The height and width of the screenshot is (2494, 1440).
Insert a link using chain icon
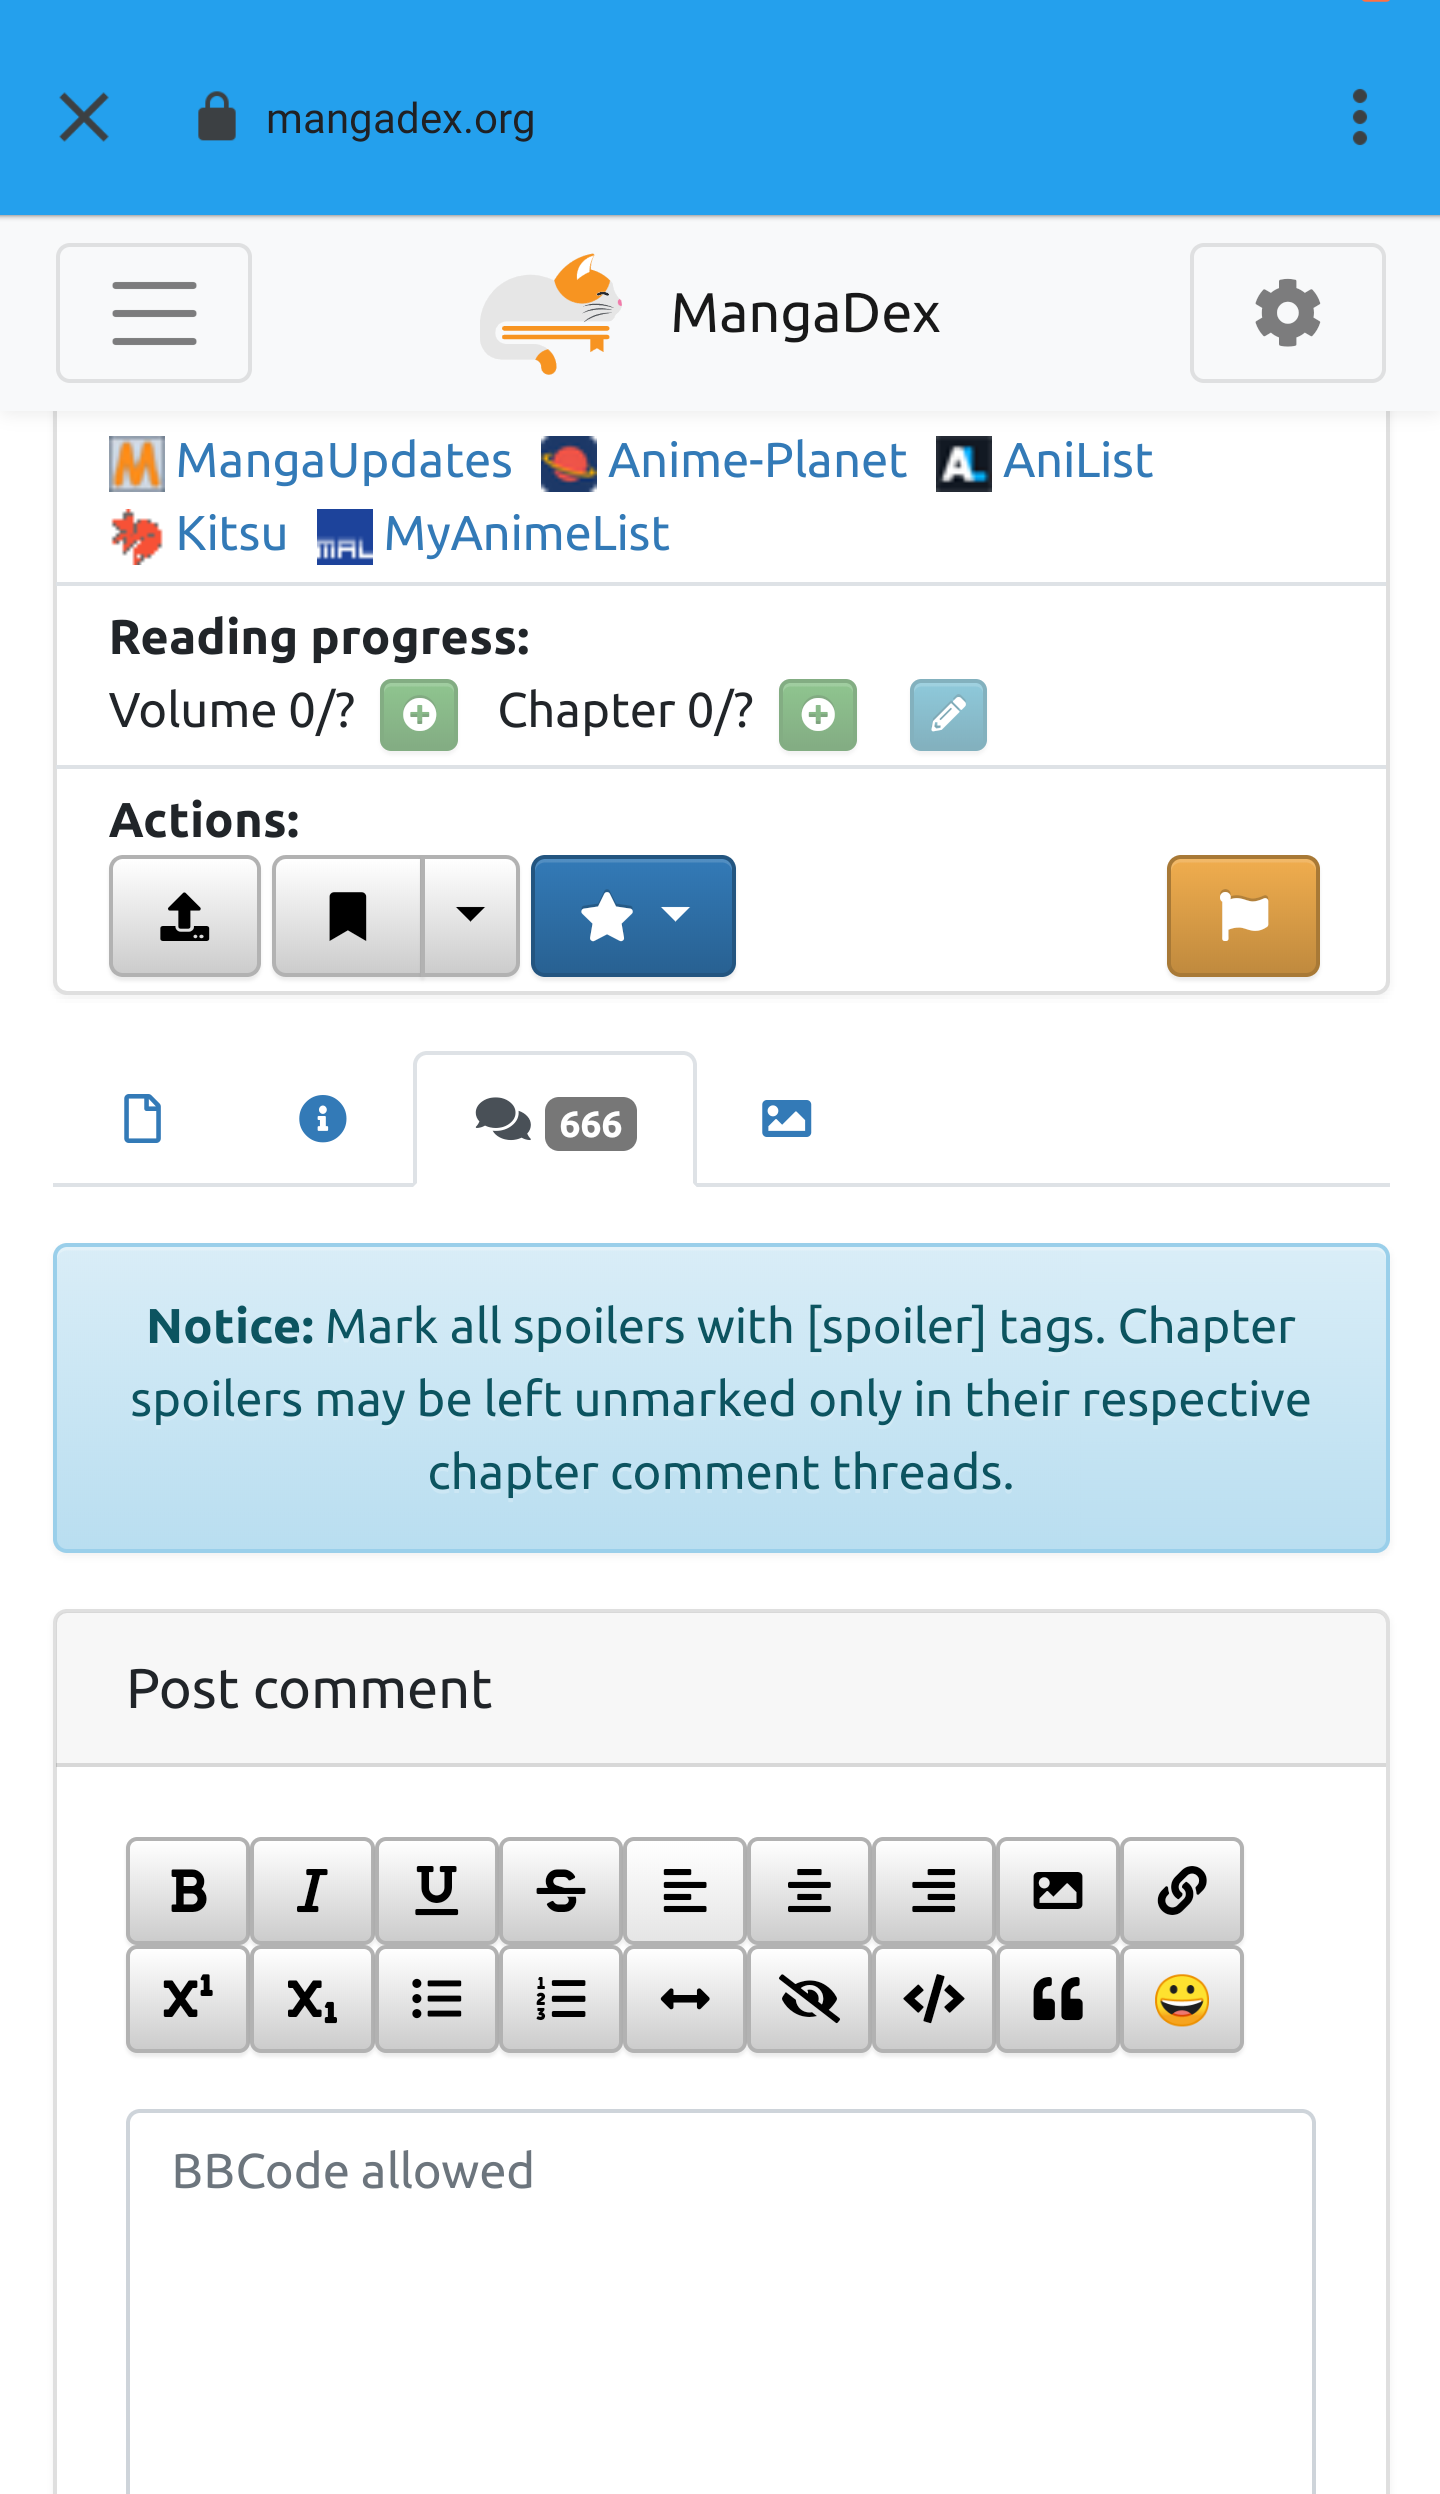click(x=1182, y=1890)
